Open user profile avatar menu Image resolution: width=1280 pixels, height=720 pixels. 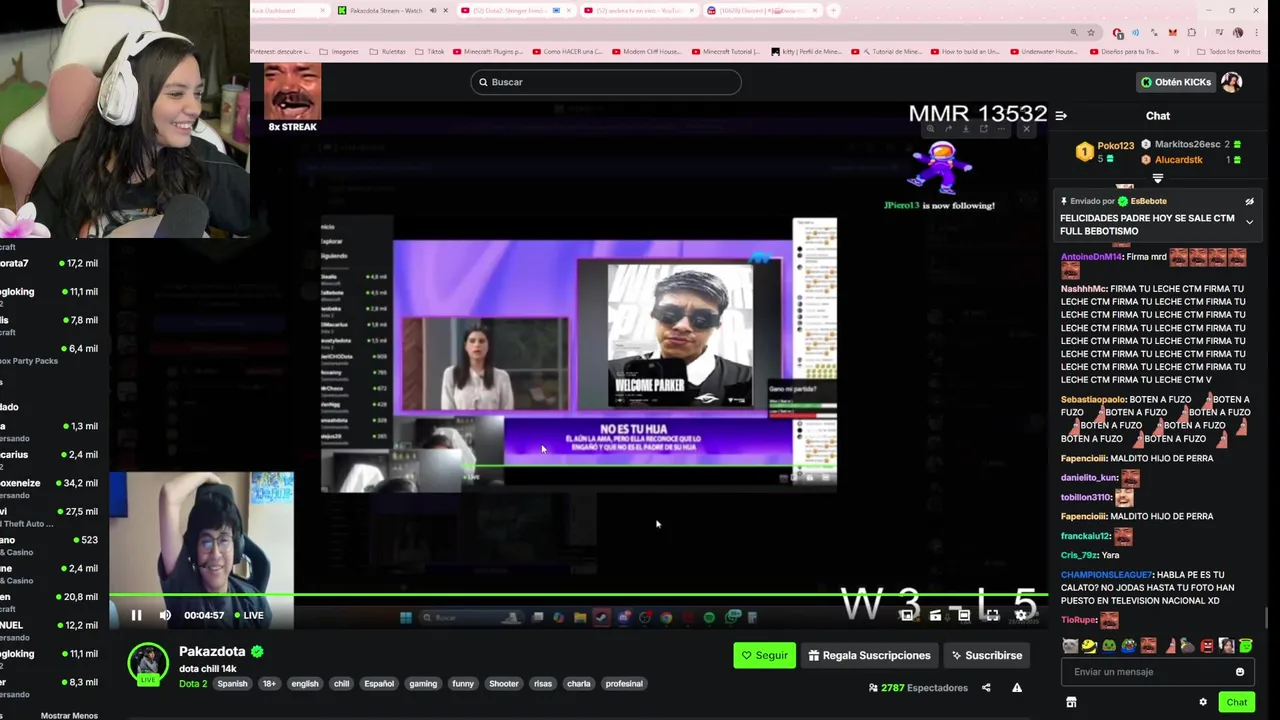tap(1232, 82)
